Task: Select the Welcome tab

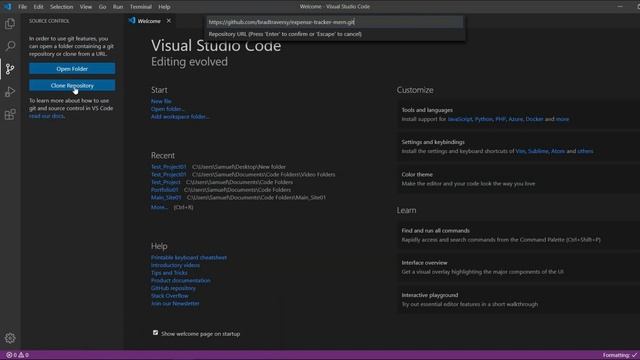Action: tap(149, 21)
